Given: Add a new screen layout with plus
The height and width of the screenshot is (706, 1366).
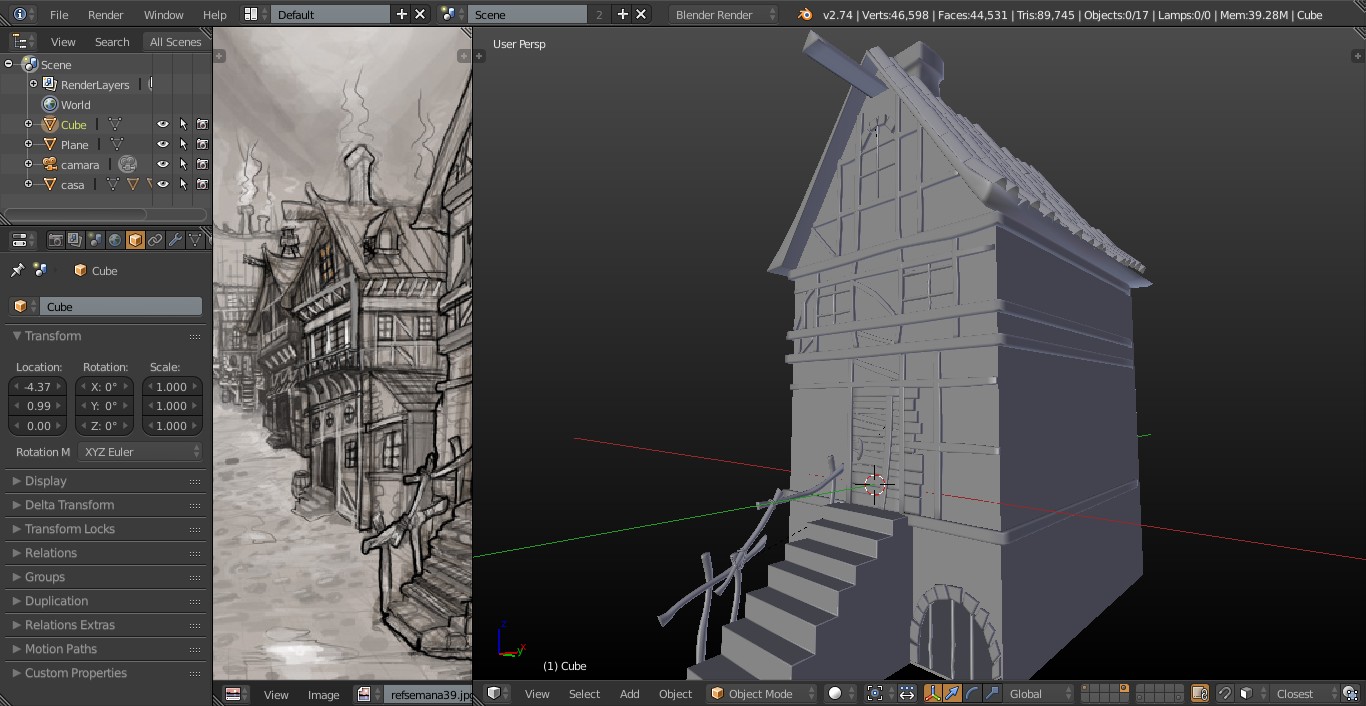Looking at the screenshot, I should point(401,14).
